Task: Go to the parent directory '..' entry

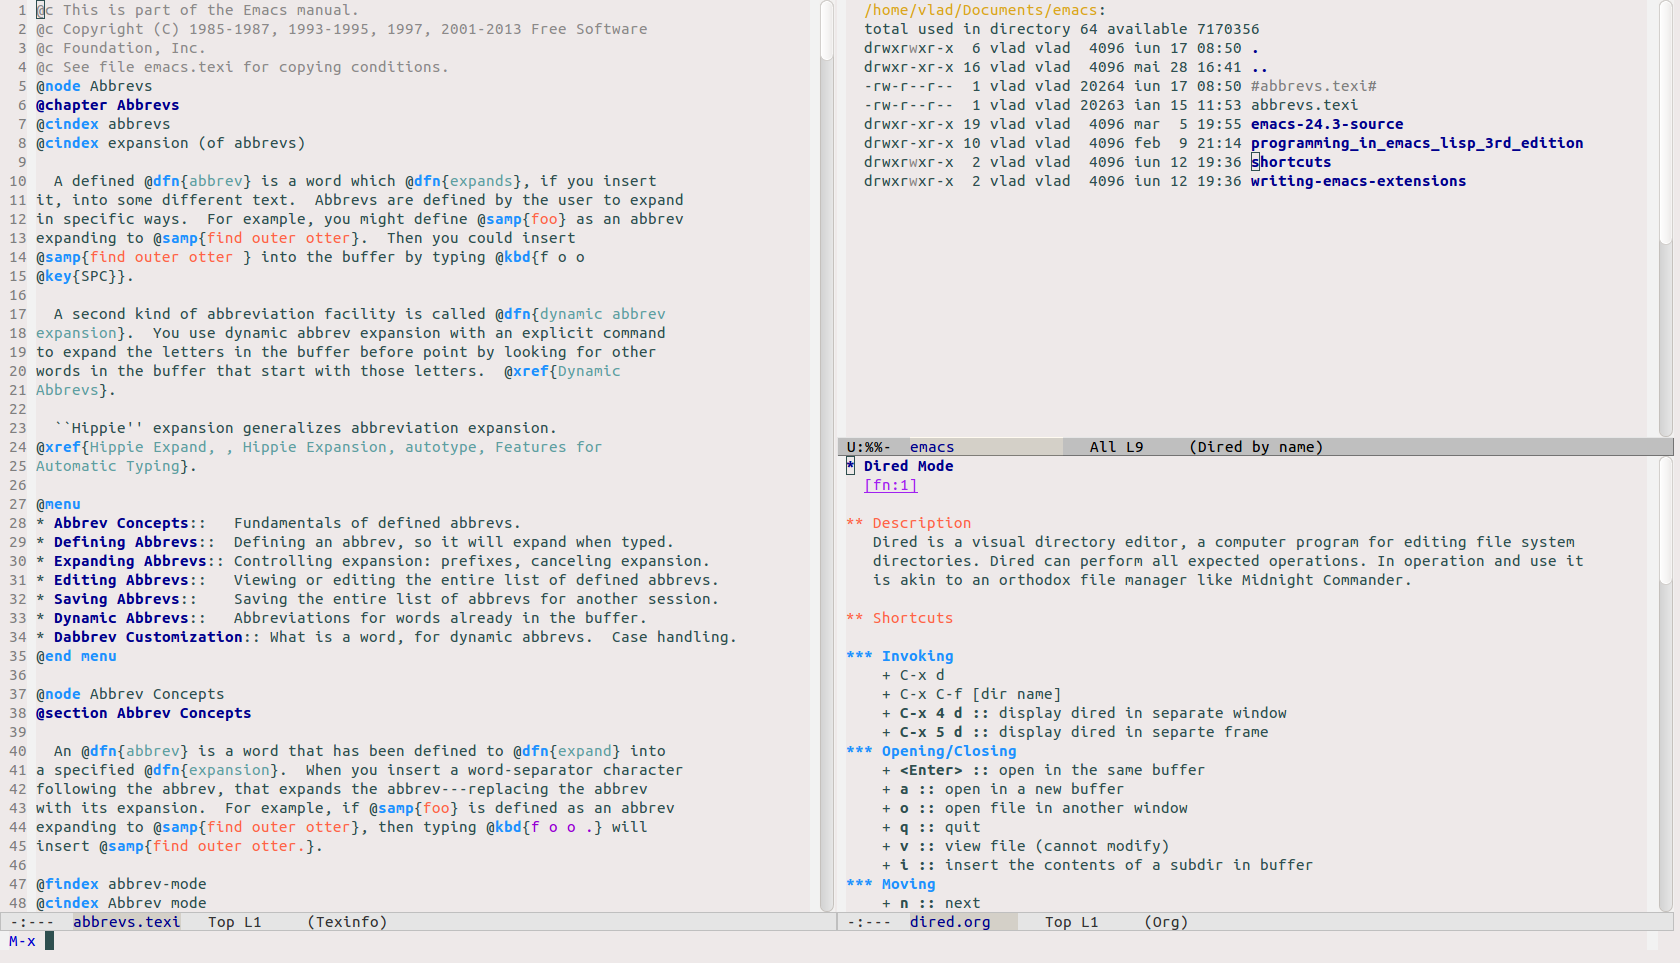Action: [x=1259, y=67]
